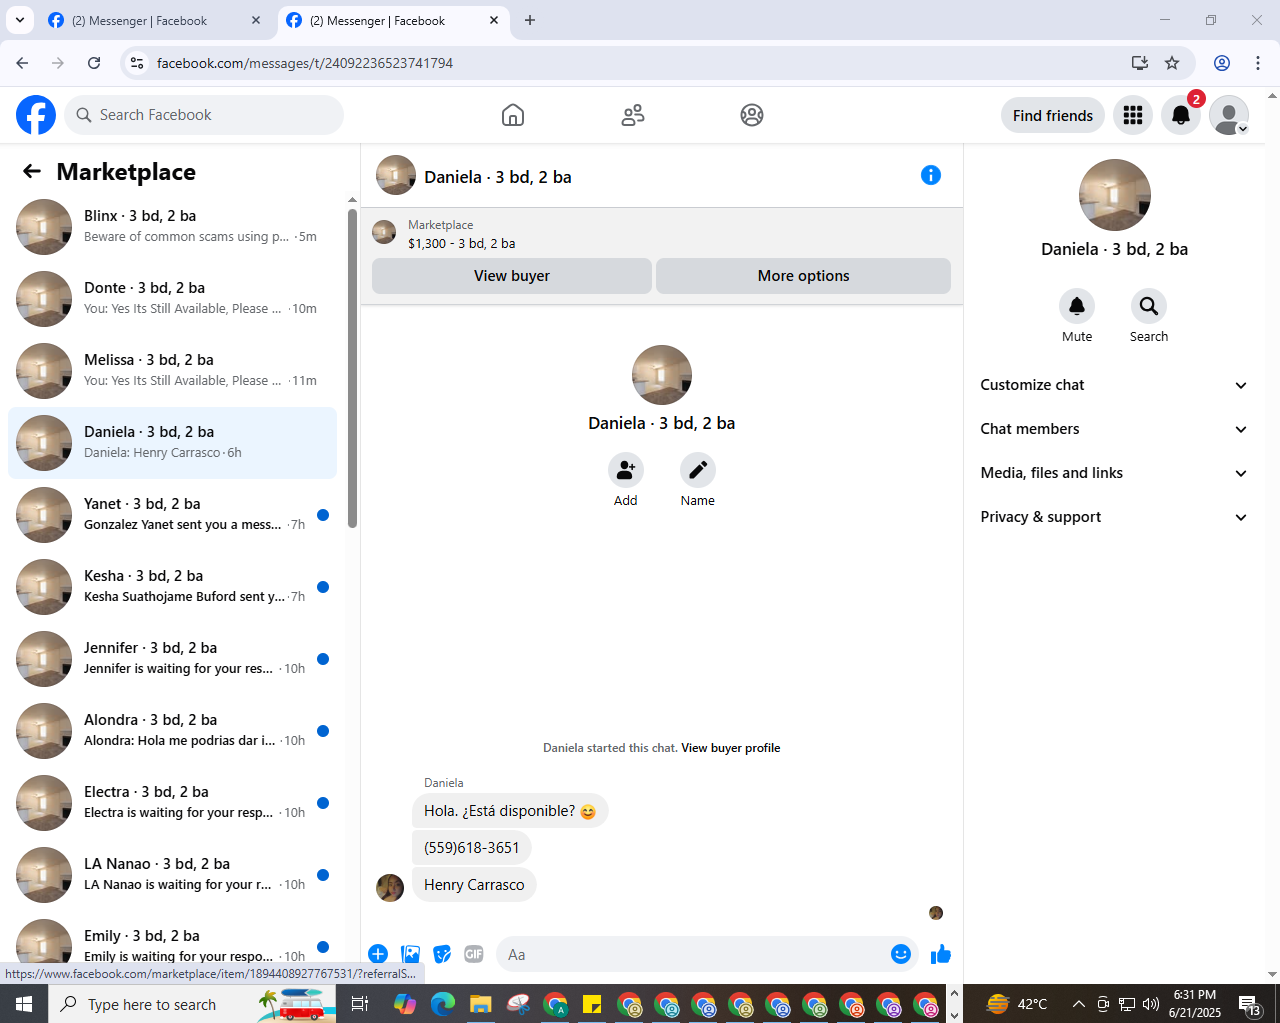Open the Groups icon in top navigation

coord(752,115)
